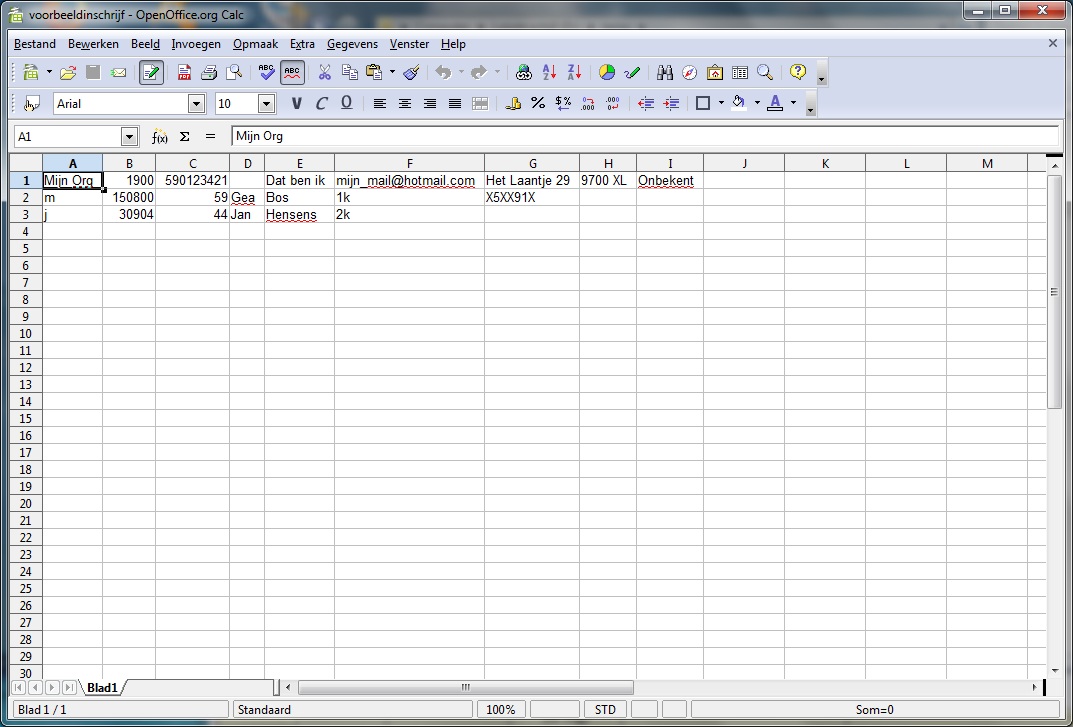1073x727 pixels.
Task: Open the font size dropdown
Action: 266,104
